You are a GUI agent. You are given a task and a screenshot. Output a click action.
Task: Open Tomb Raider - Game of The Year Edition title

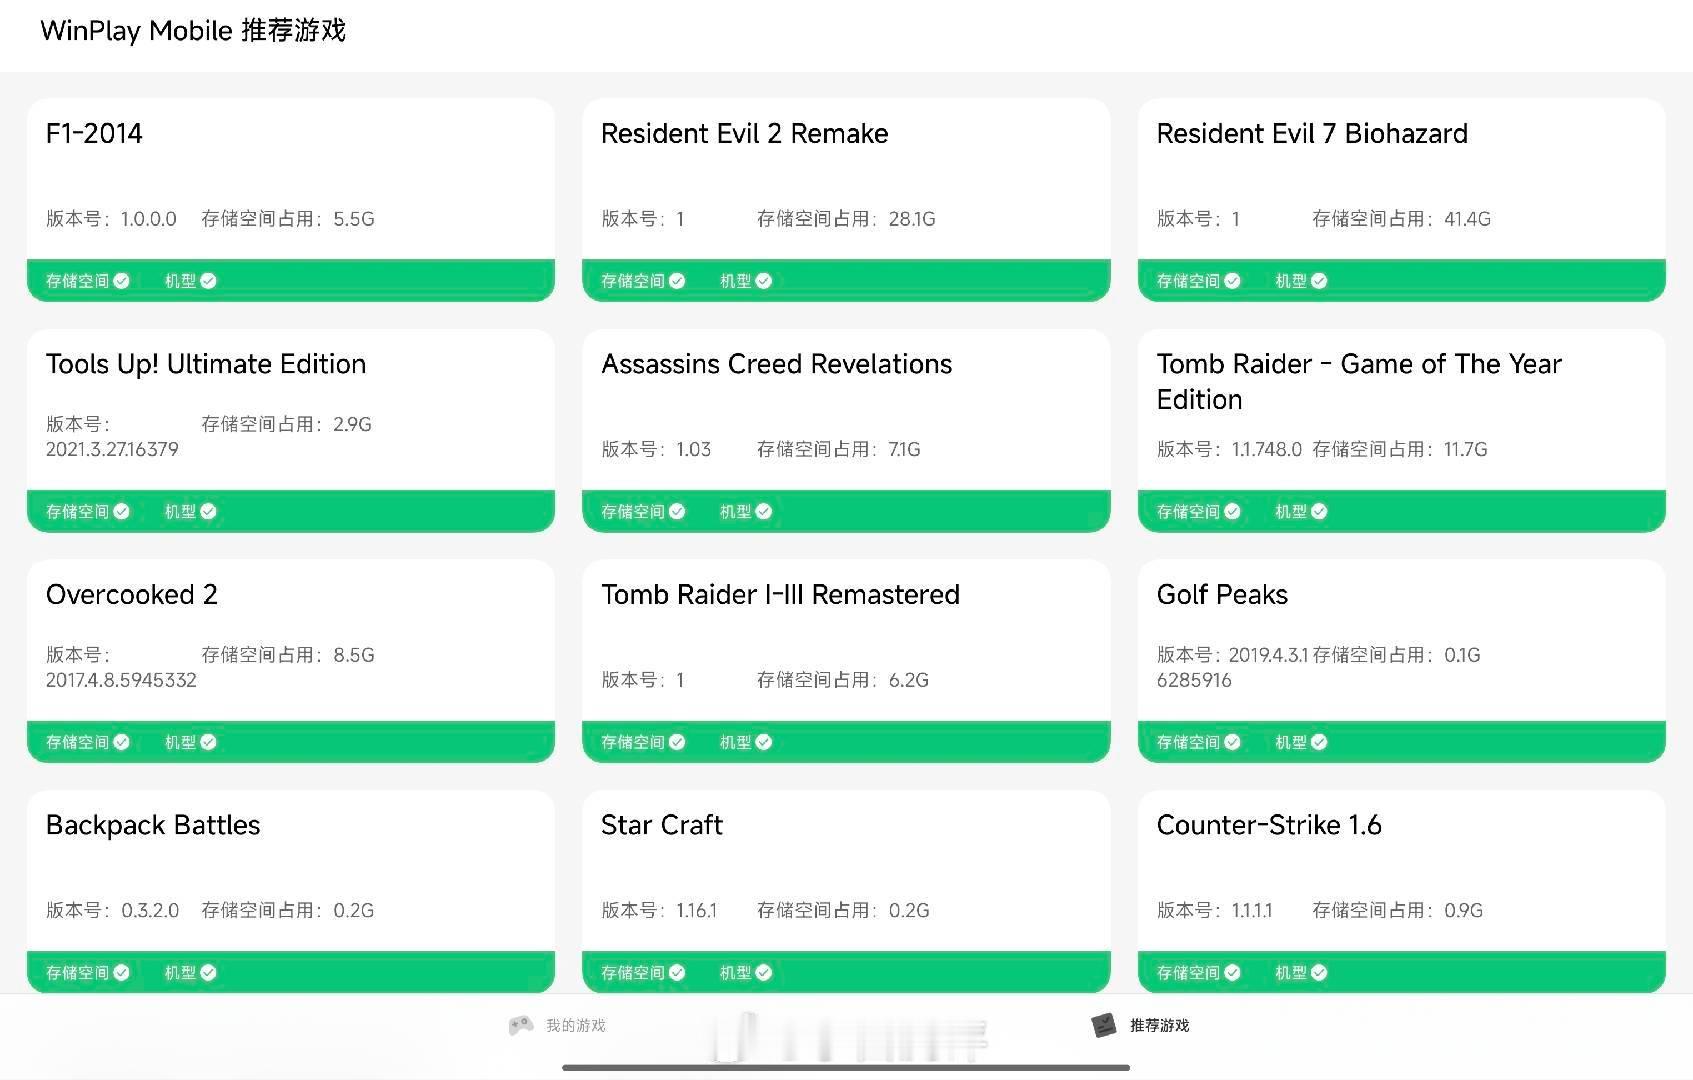[x=1359, y=382]
